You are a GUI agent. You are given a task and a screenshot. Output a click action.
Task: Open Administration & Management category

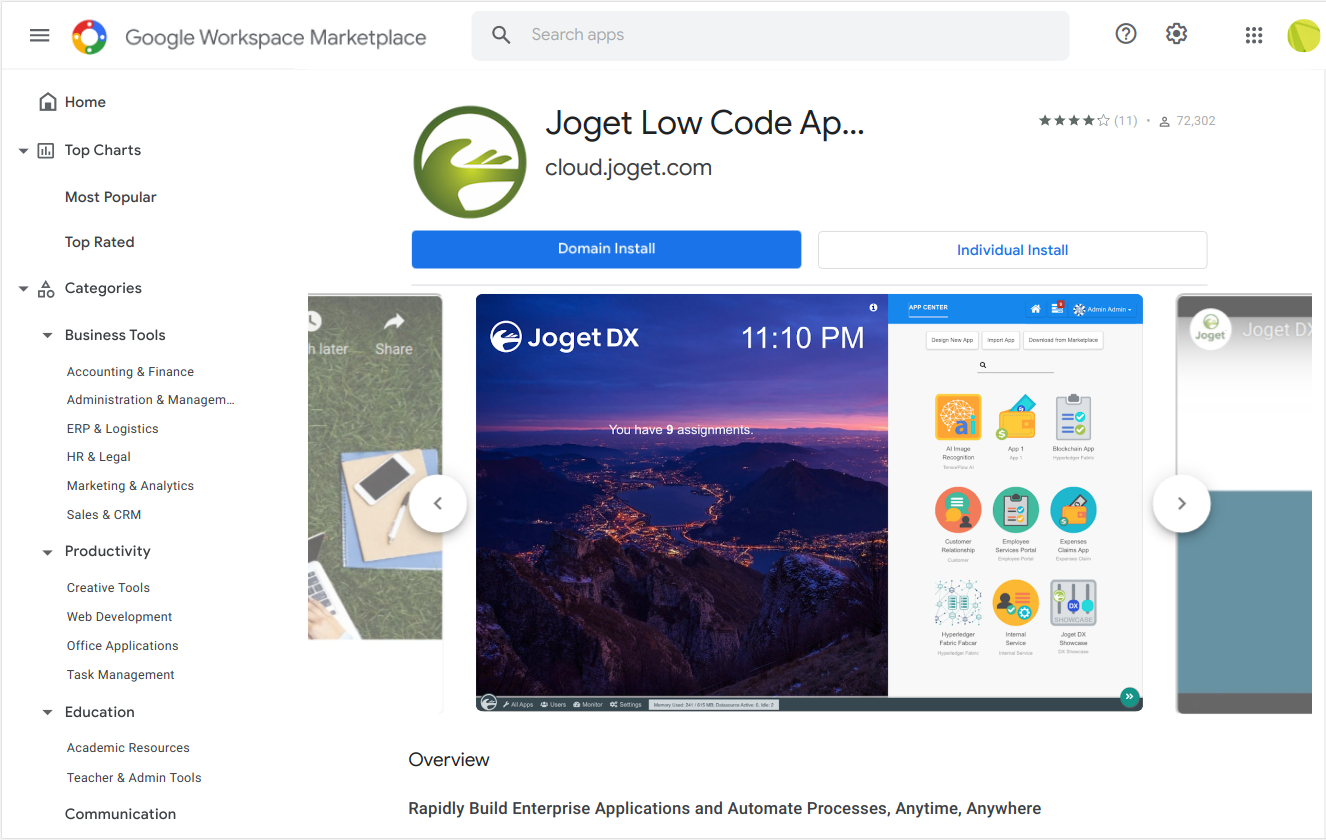pos(151,400)
